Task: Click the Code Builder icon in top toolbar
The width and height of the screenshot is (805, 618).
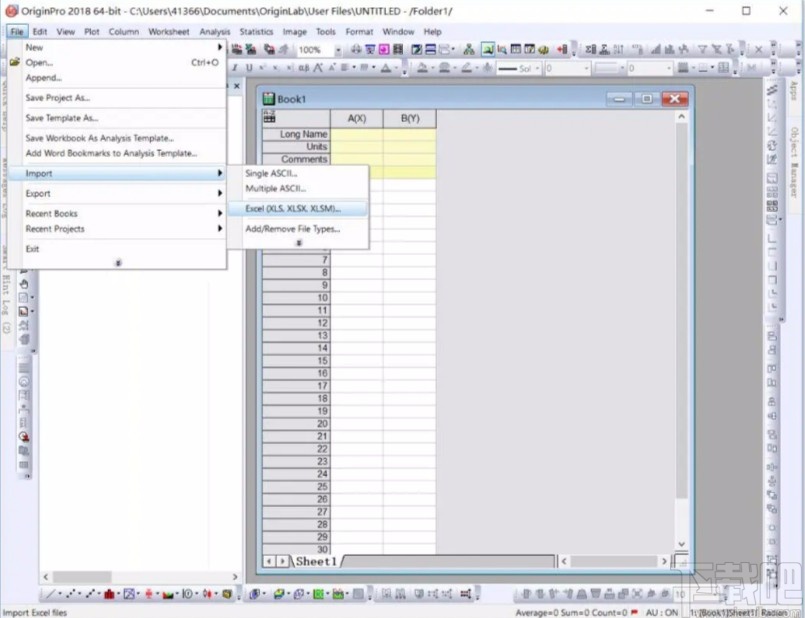Action: 543,49
